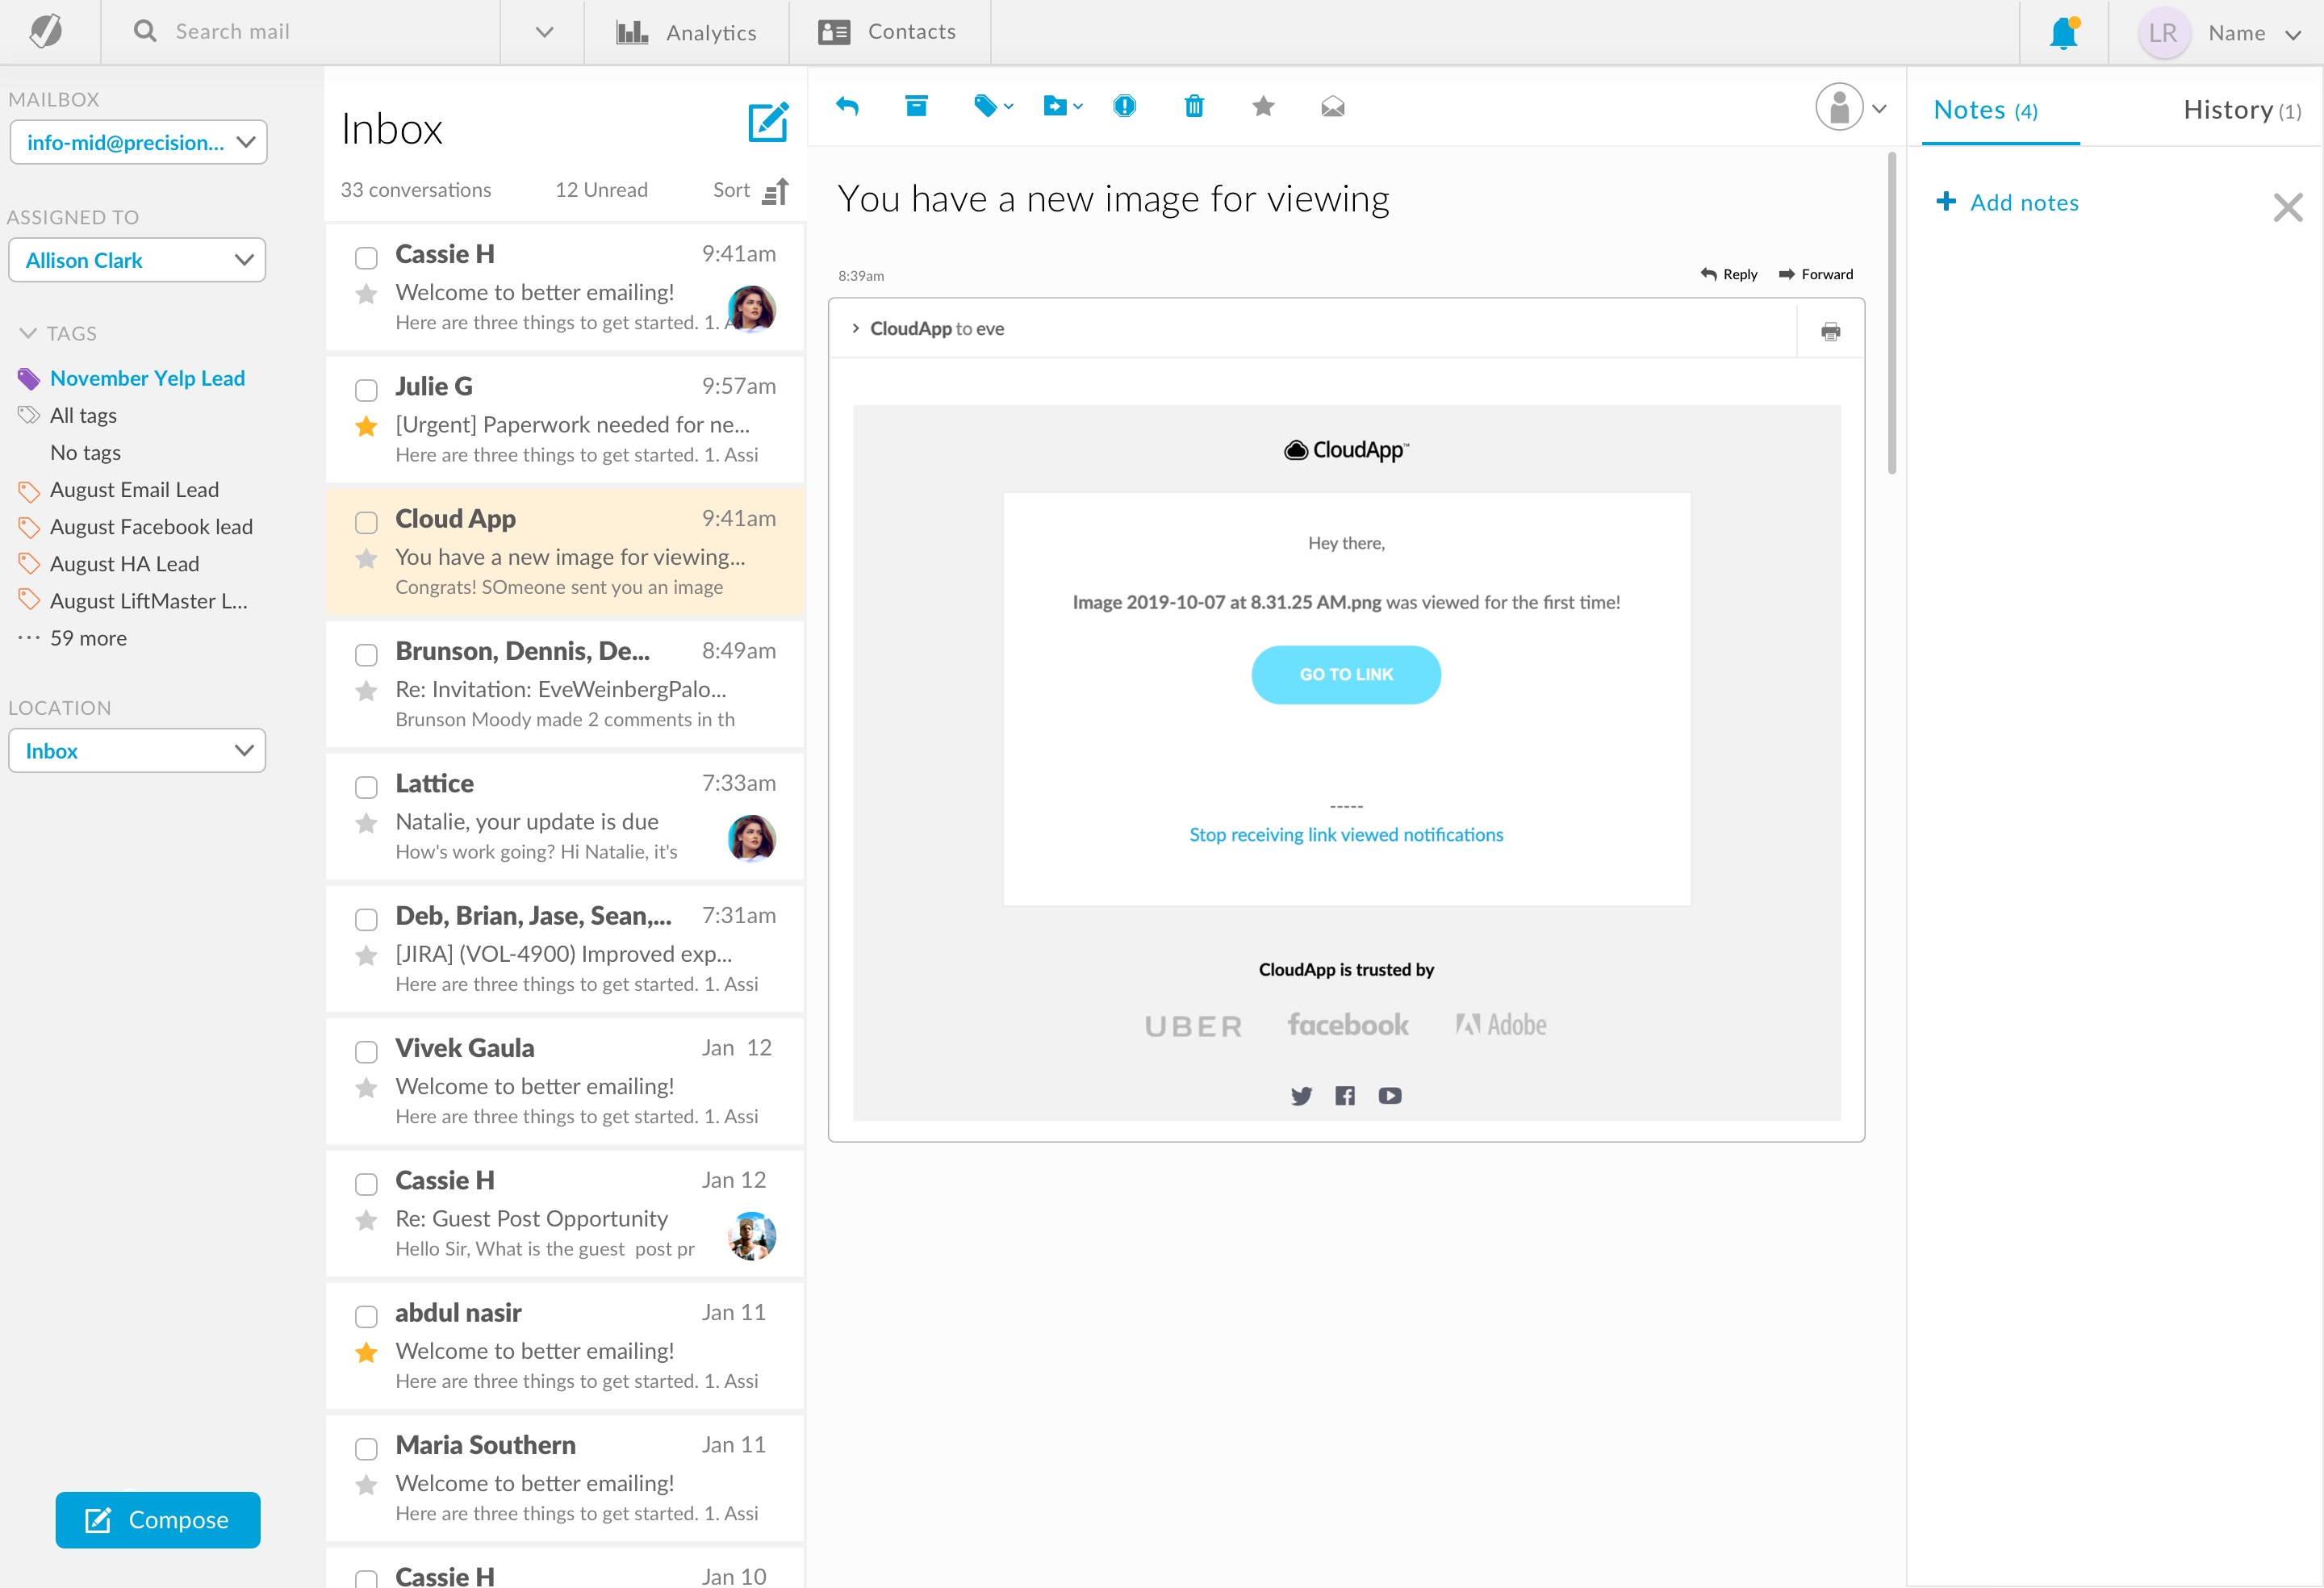Switch to Notes tab
The image size is (2324, 1588).
click(x=1985, y=110)
